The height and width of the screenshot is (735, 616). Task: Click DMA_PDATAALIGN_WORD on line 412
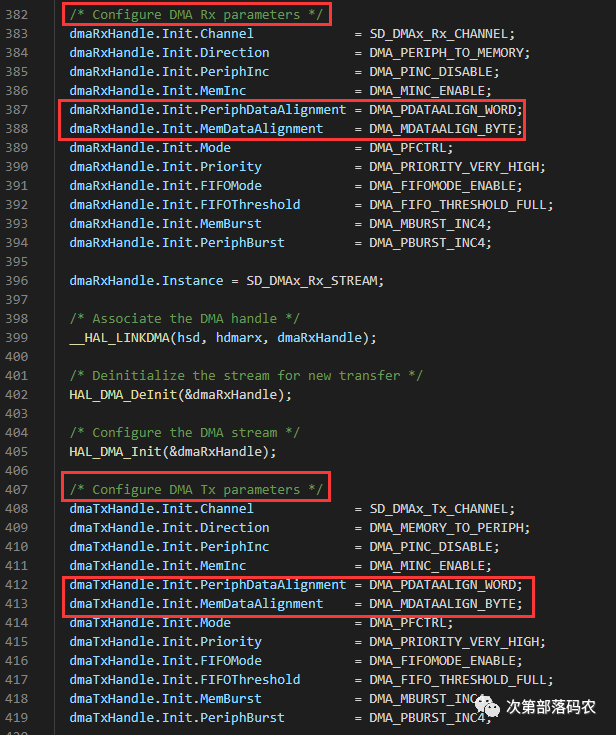tap(443, 585)
